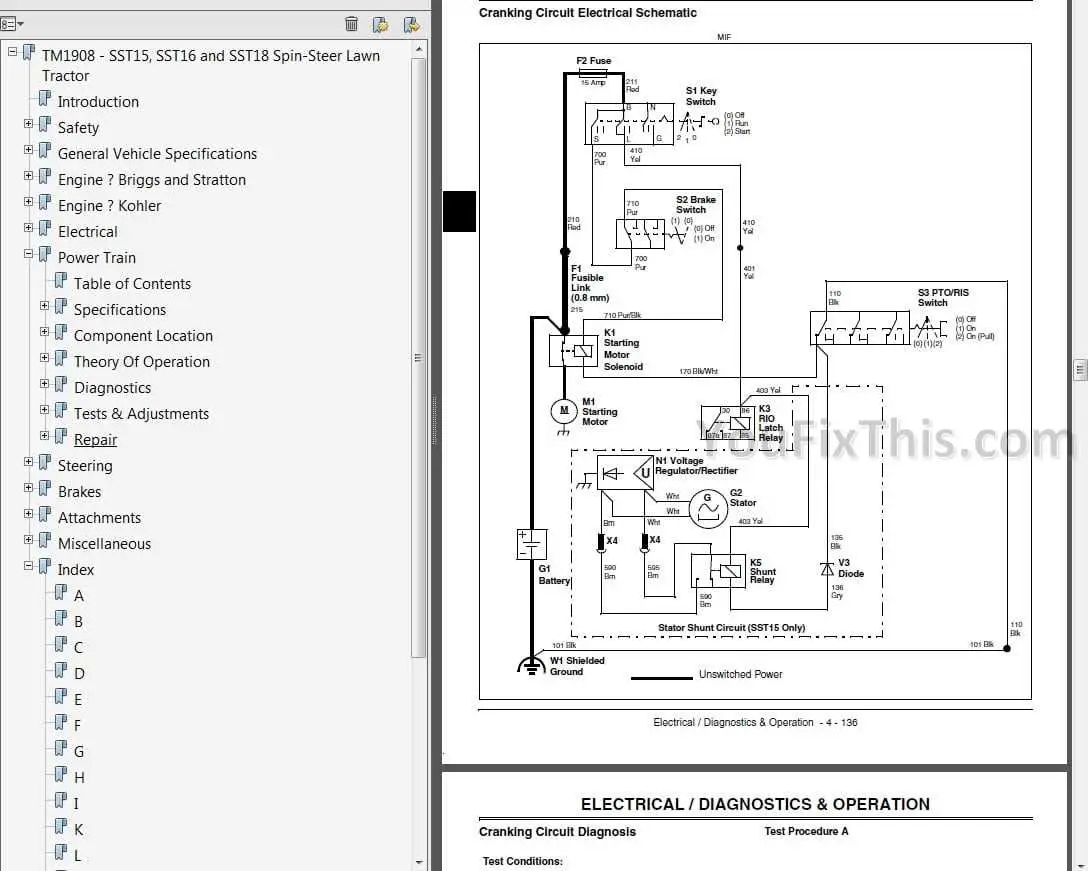Open the Index bookmark
Viewport: 1088px width, 871px height.
[x=76, y=570]
